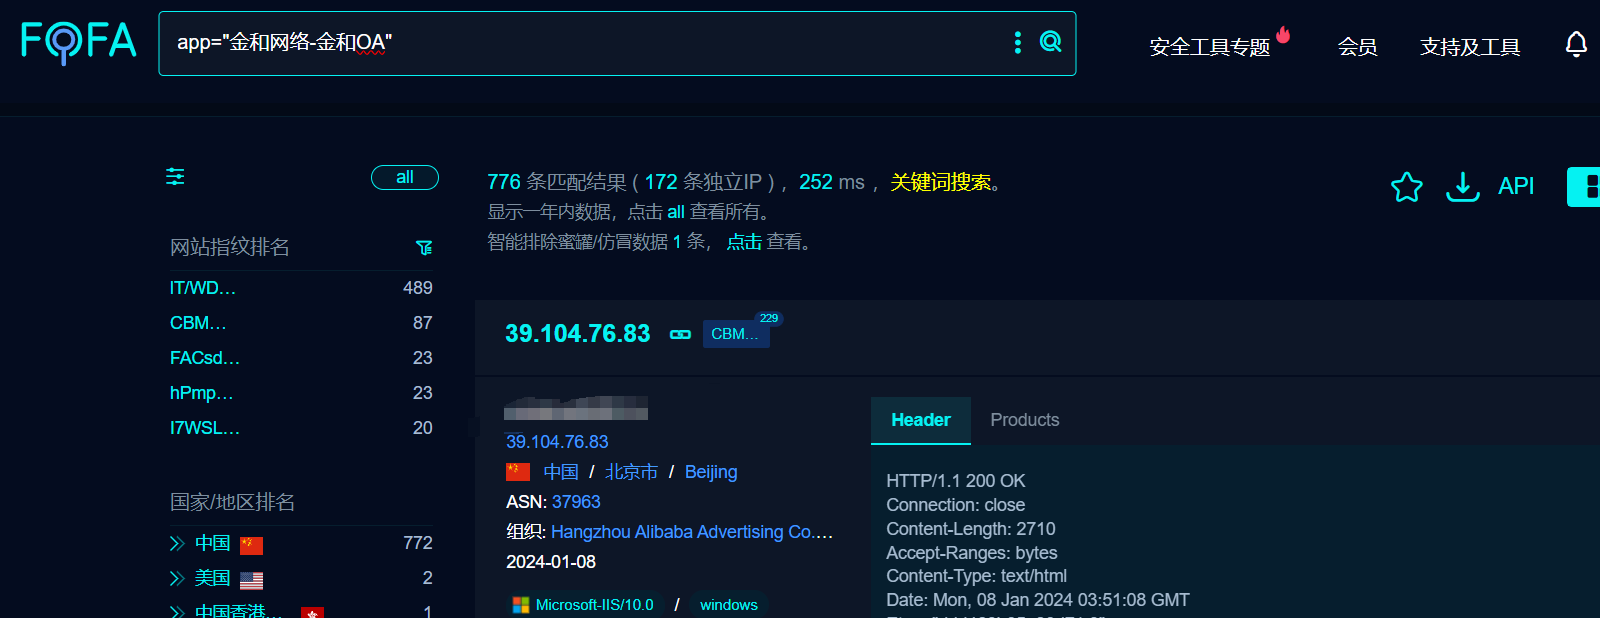Click the FOFA logo
The width and height of the screenshot is (1600, 618).
pos(78,42)
